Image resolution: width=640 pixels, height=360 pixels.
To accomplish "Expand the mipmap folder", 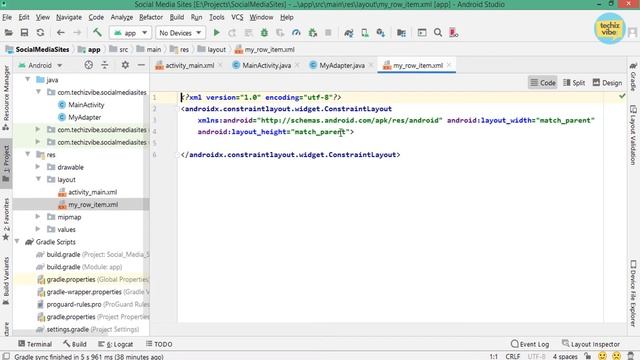I will coord(38,217).
